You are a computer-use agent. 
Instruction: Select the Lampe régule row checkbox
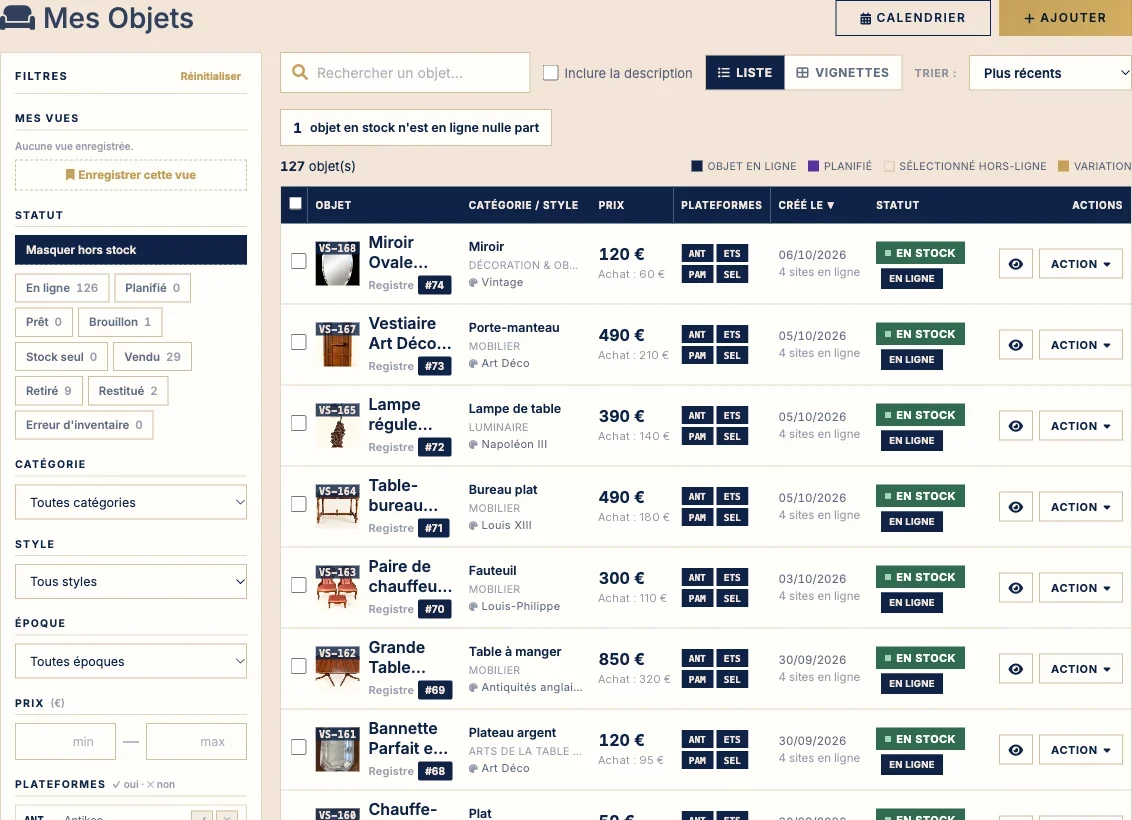[x=298, y=423]
